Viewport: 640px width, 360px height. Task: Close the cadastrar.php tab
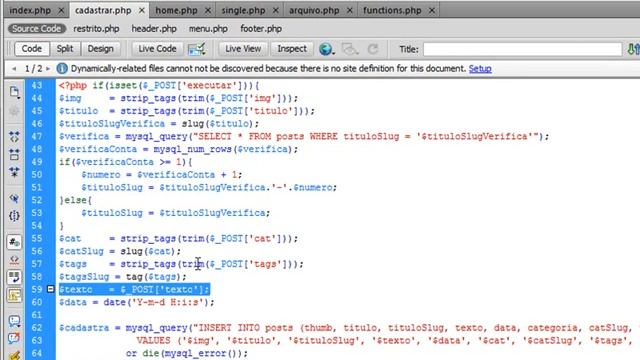pos(142,11)
